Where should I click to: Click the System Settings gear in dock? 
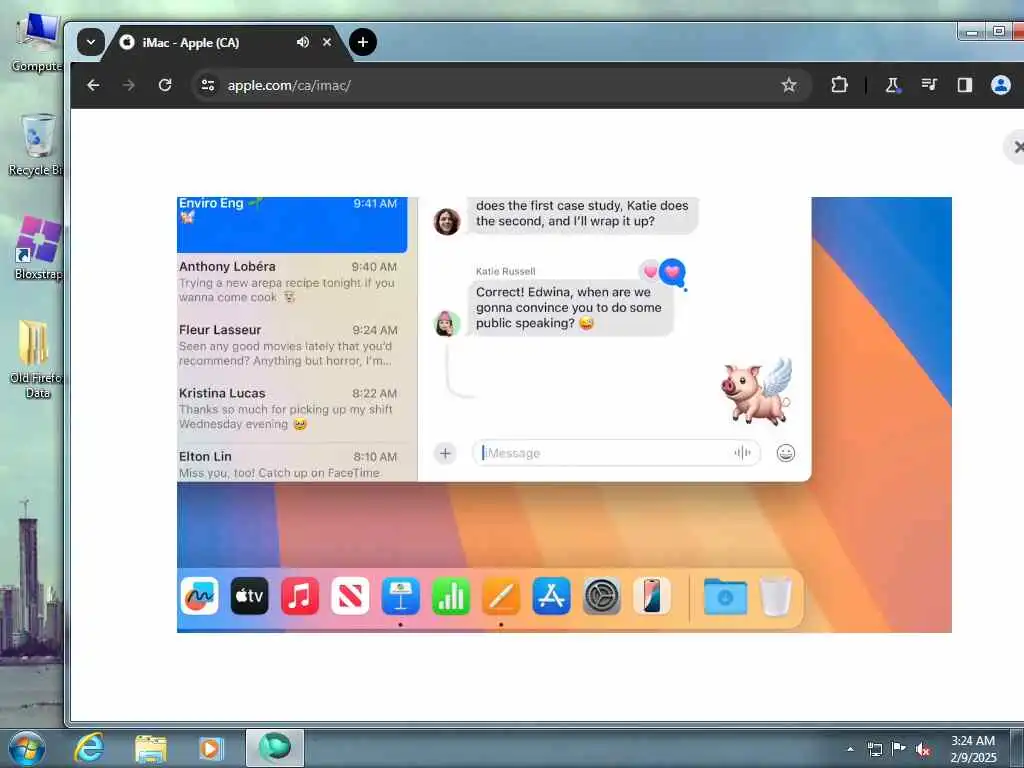coord(601,596)
